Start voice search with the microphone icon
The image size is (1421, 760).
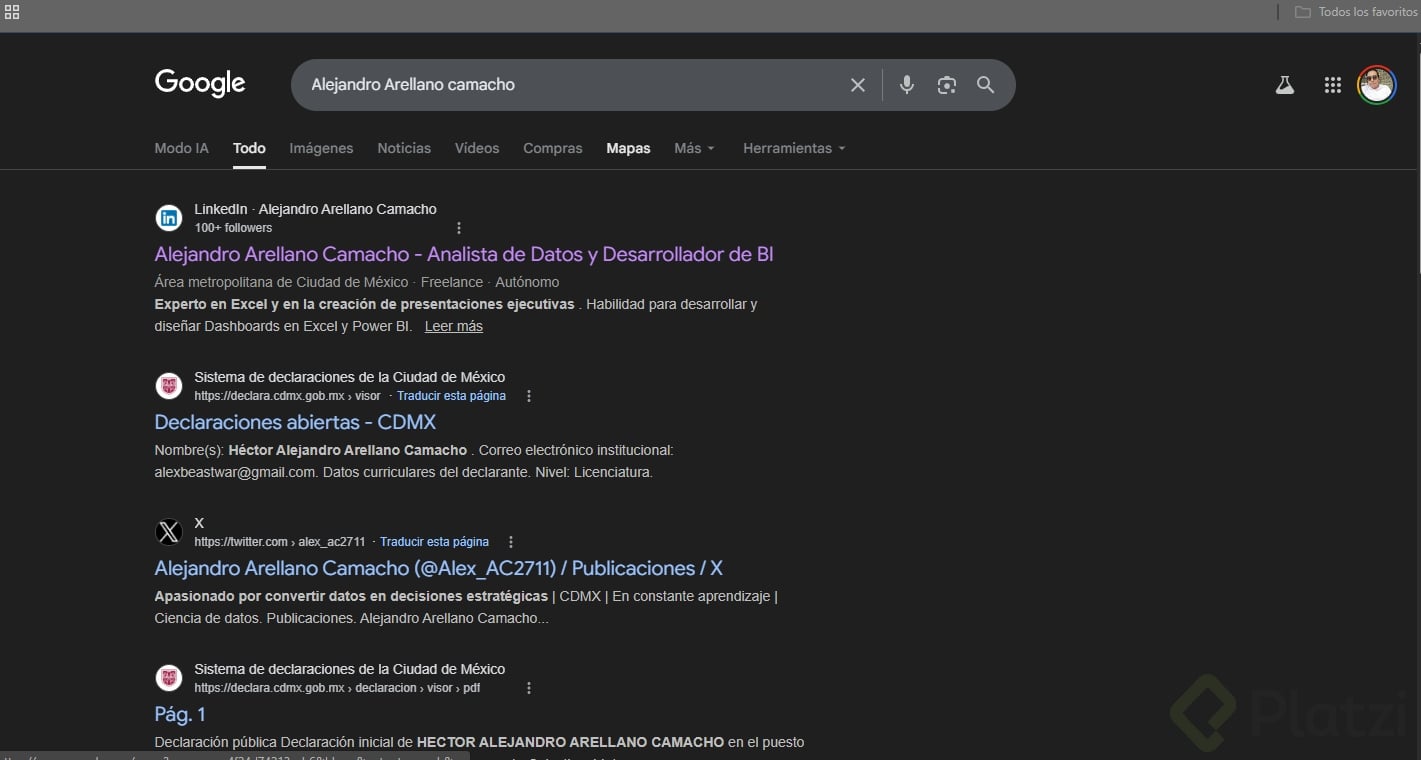[907, 85]
